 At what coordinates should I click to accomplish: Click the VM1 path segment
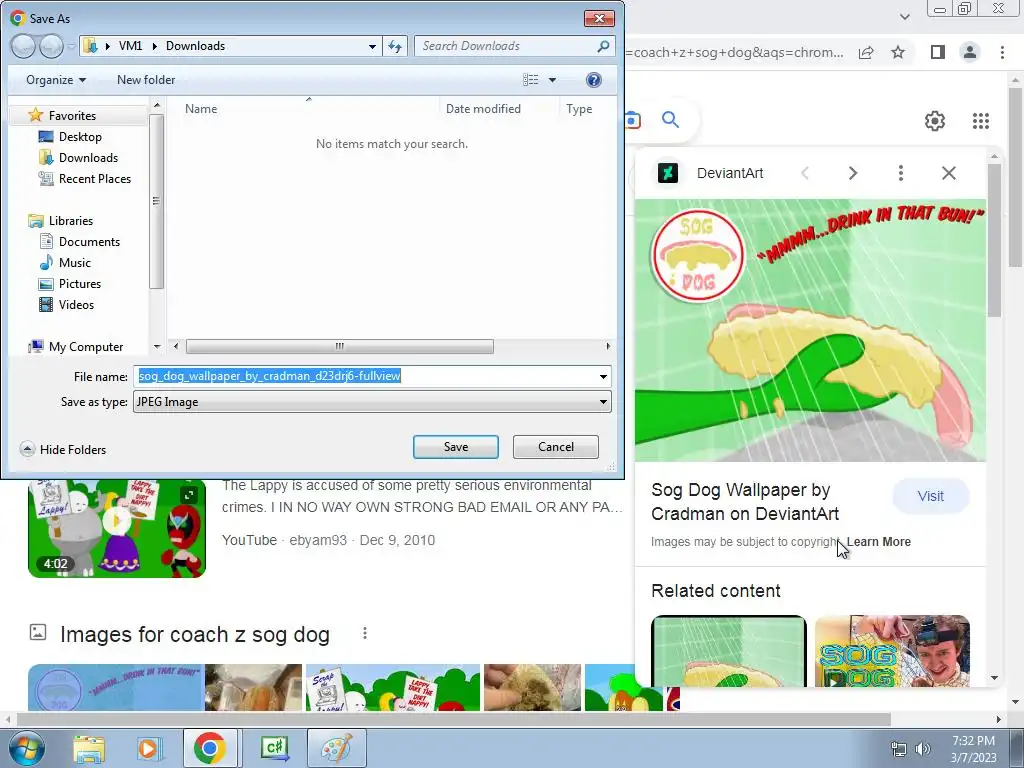coord(130,46)
